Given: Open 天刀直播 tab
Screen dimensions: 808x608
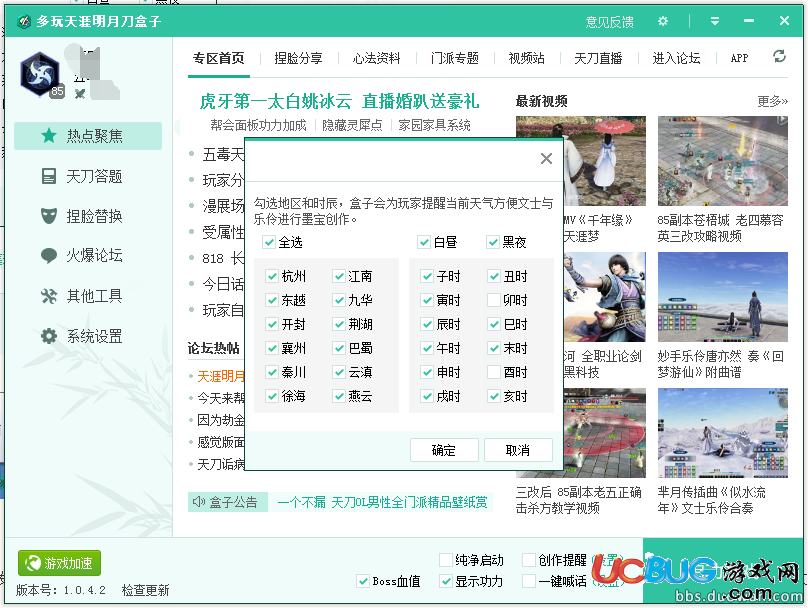Looking at the screenshot, I should tap(598, 58).
